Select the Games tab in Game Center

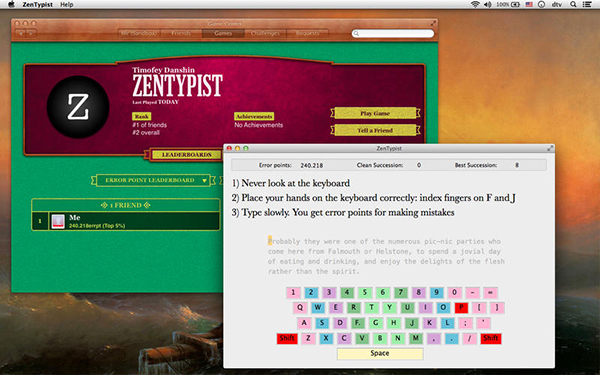point(223,33)
